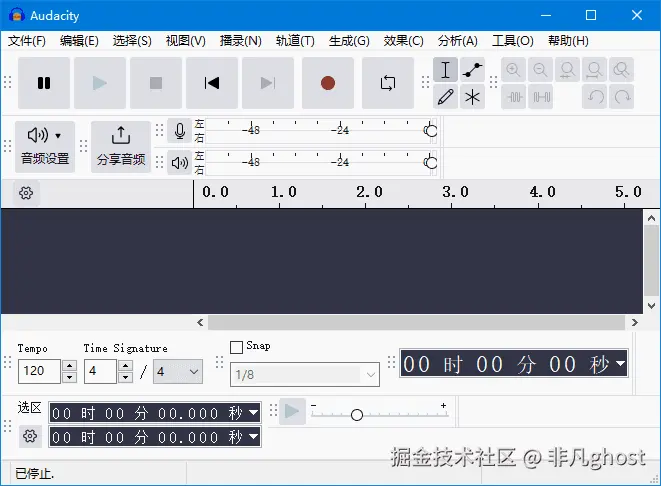
Task: Adjust the recording level slider knob
Action: [430, 131]
